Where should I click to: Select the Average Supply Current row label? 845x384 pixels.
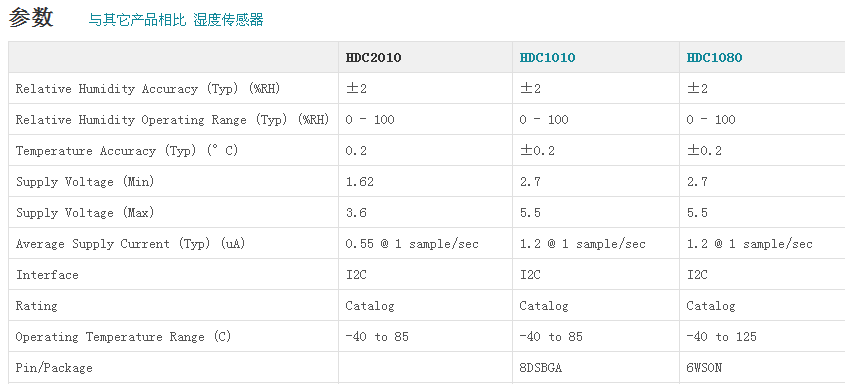(130, 243)
